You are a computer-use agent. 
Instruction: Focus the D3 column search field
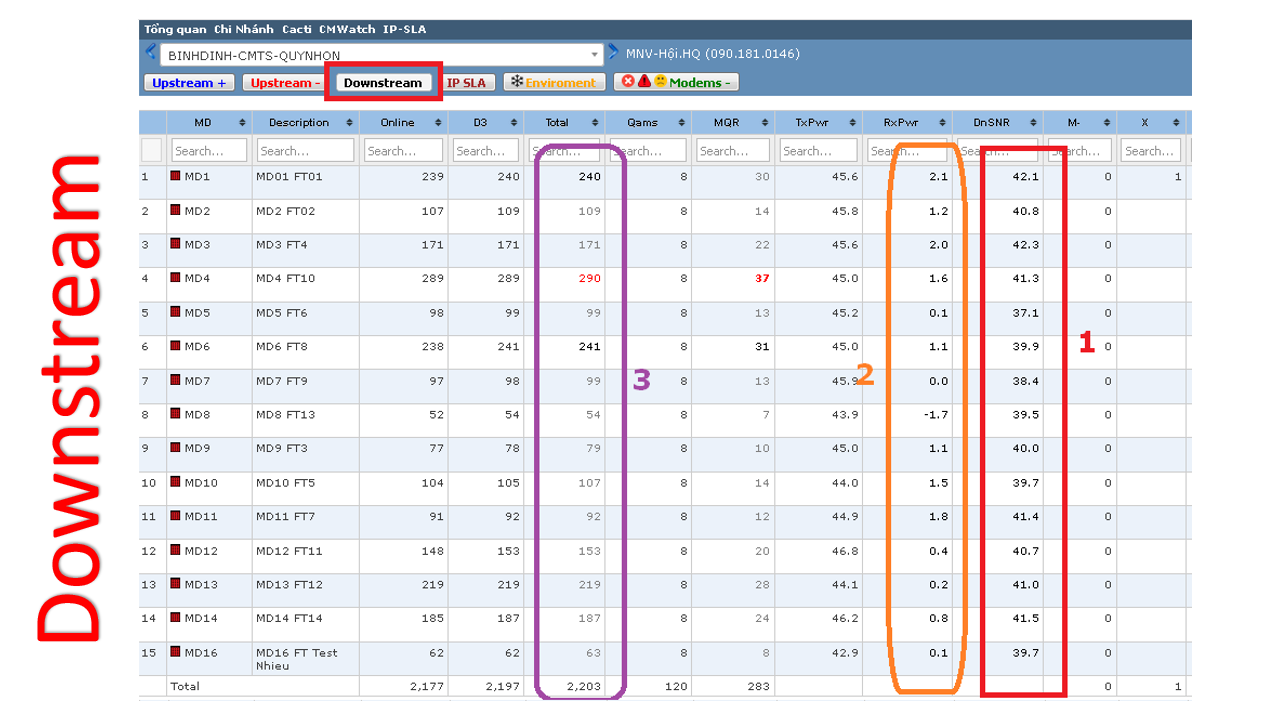pos(486,150)
